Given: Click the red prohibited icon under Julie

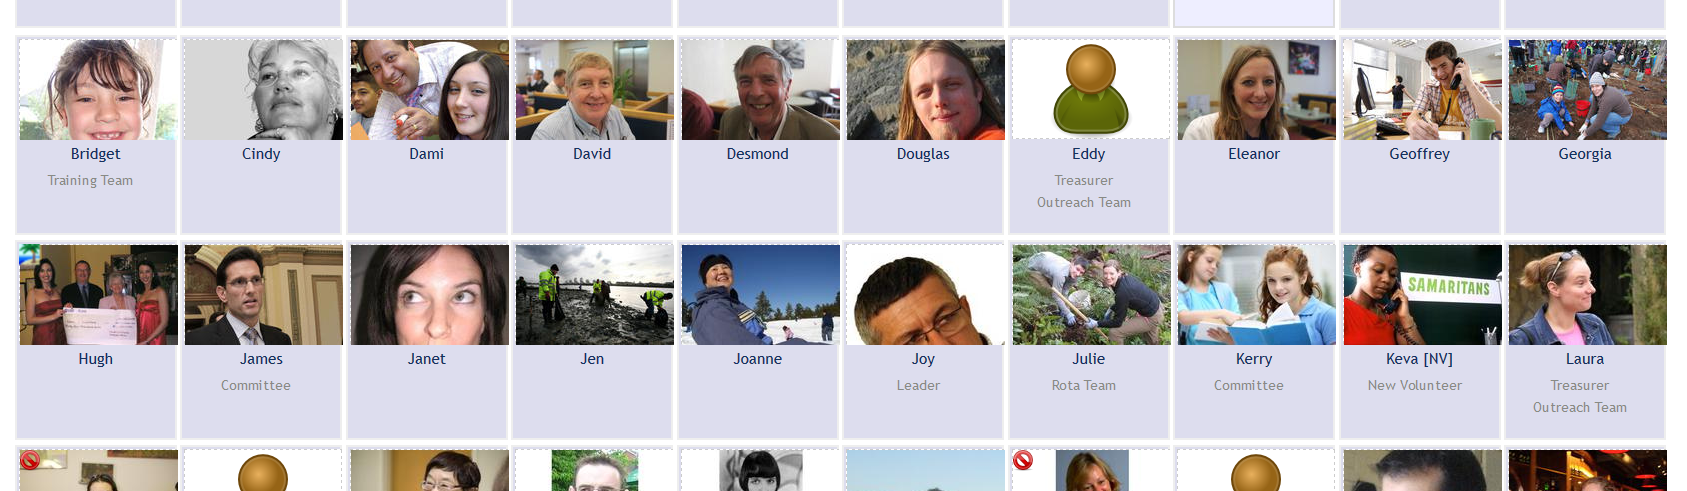Looking at the screenshot, I should click(x=1022, y=460).
